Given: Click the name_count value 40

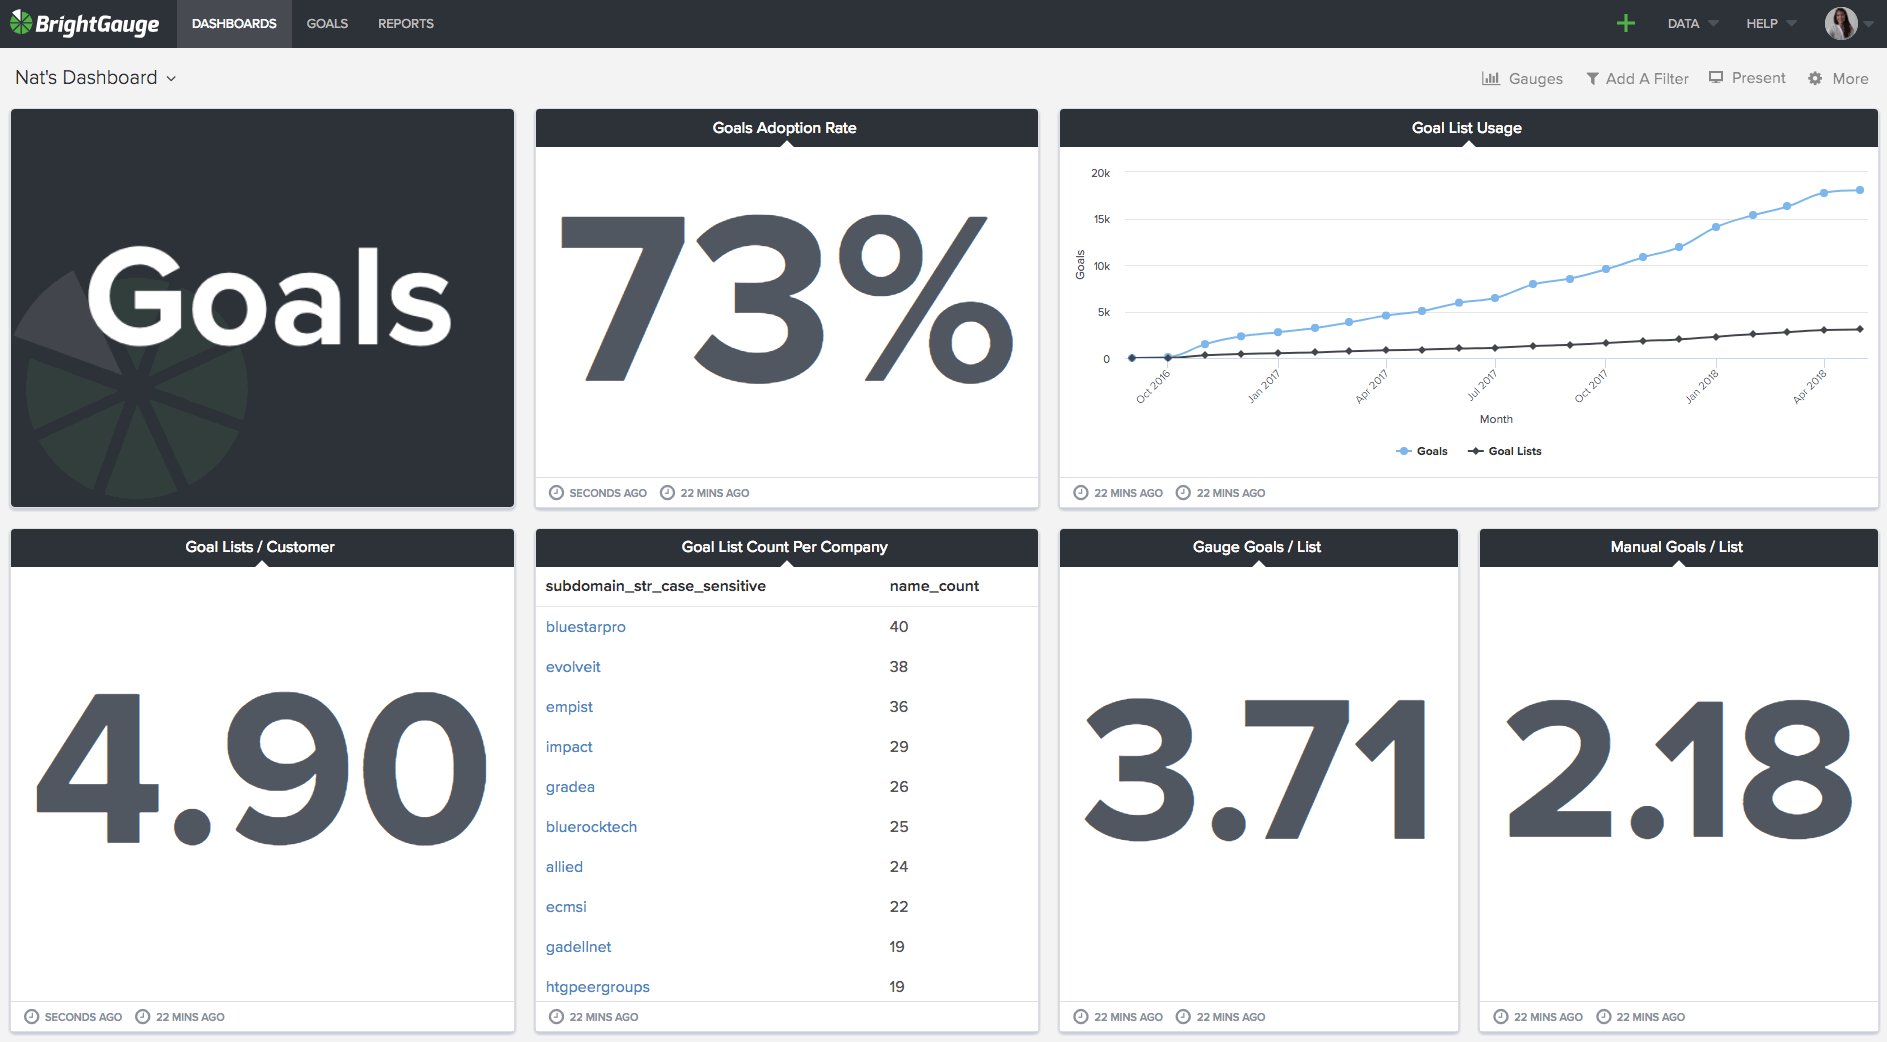Looking at the screenshot, I should click(x=899, y=626).
